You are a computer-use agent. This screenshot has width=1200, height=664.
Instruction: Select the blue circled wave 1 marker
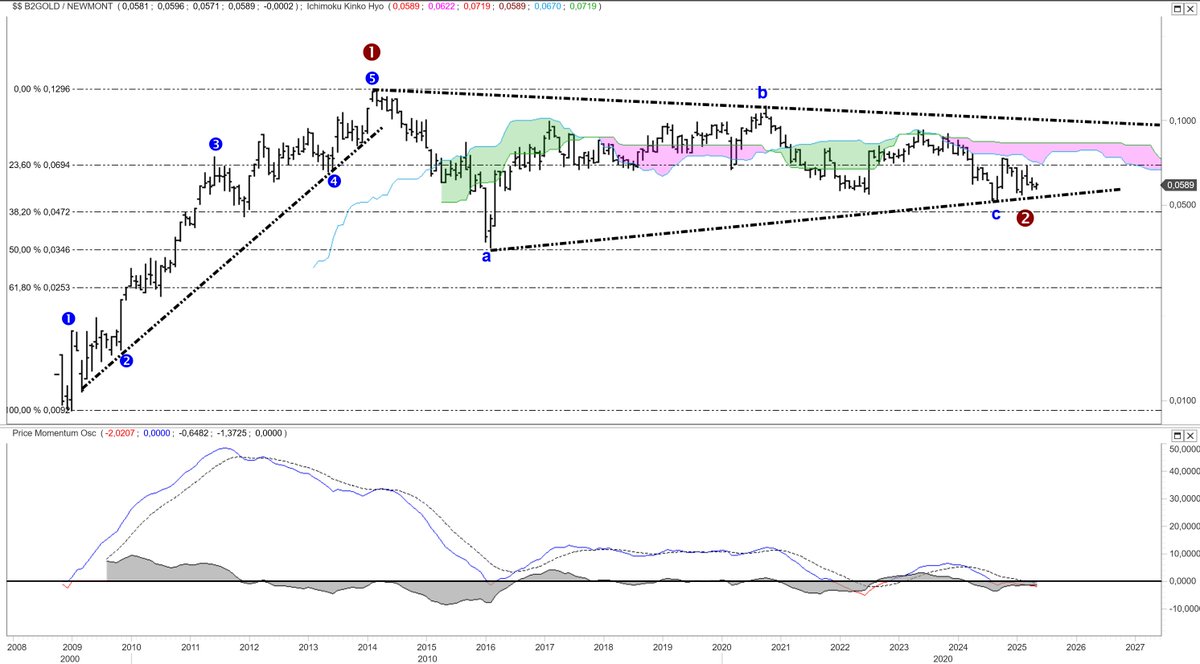[68, 319]
